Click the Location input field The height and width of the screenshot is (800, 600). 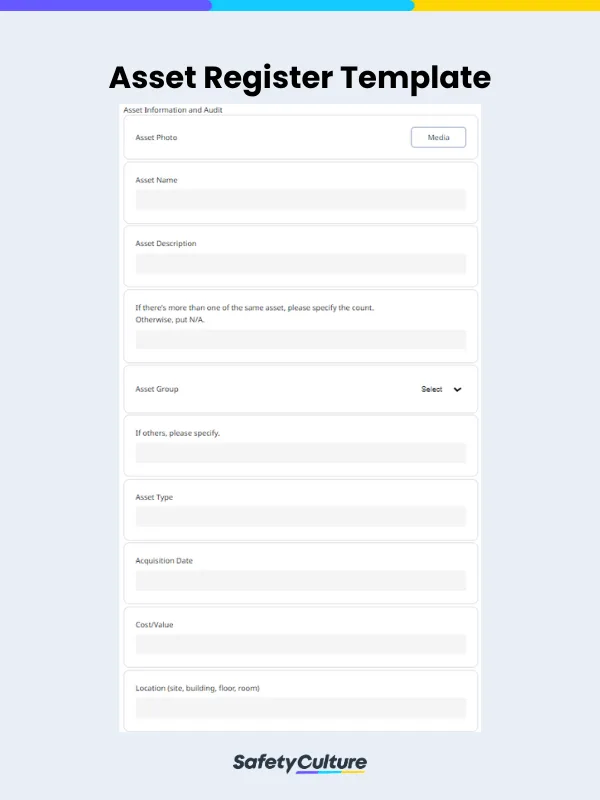(300, 708)
